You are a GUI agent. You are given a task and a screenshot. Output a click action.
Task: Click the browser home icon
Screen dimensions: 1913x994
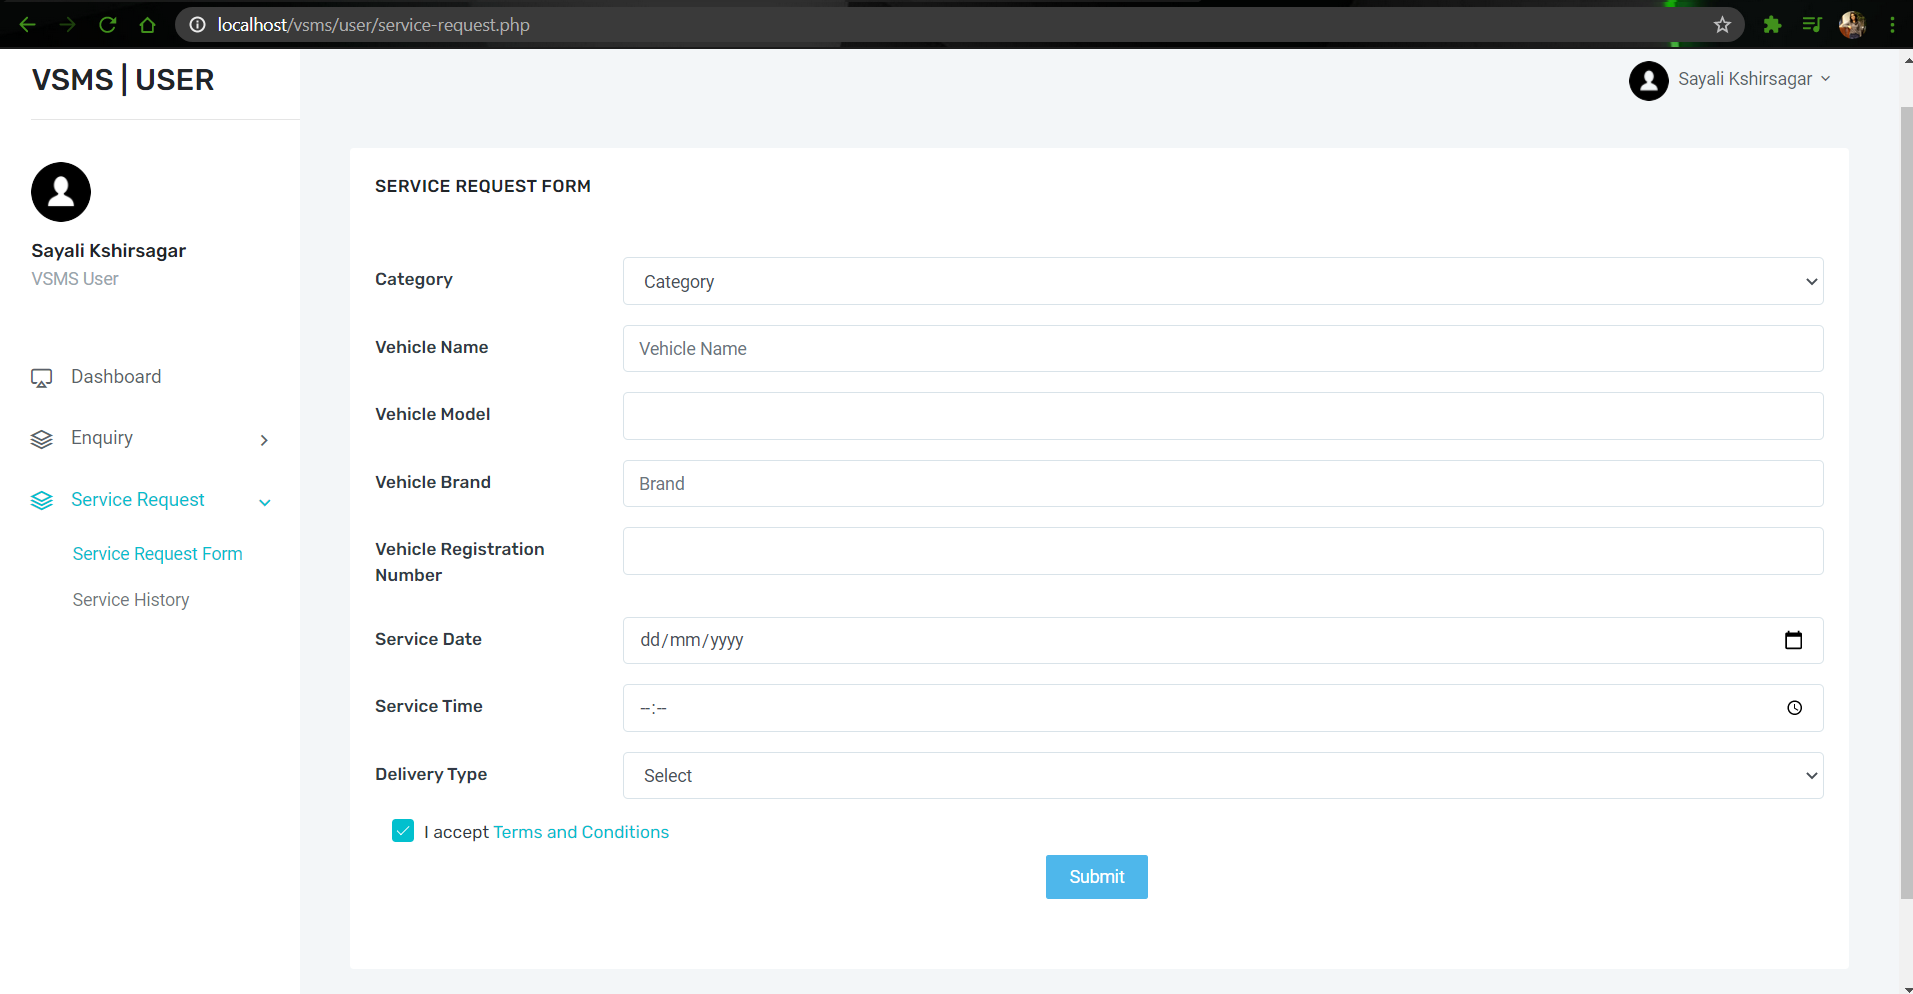point(148,25)
